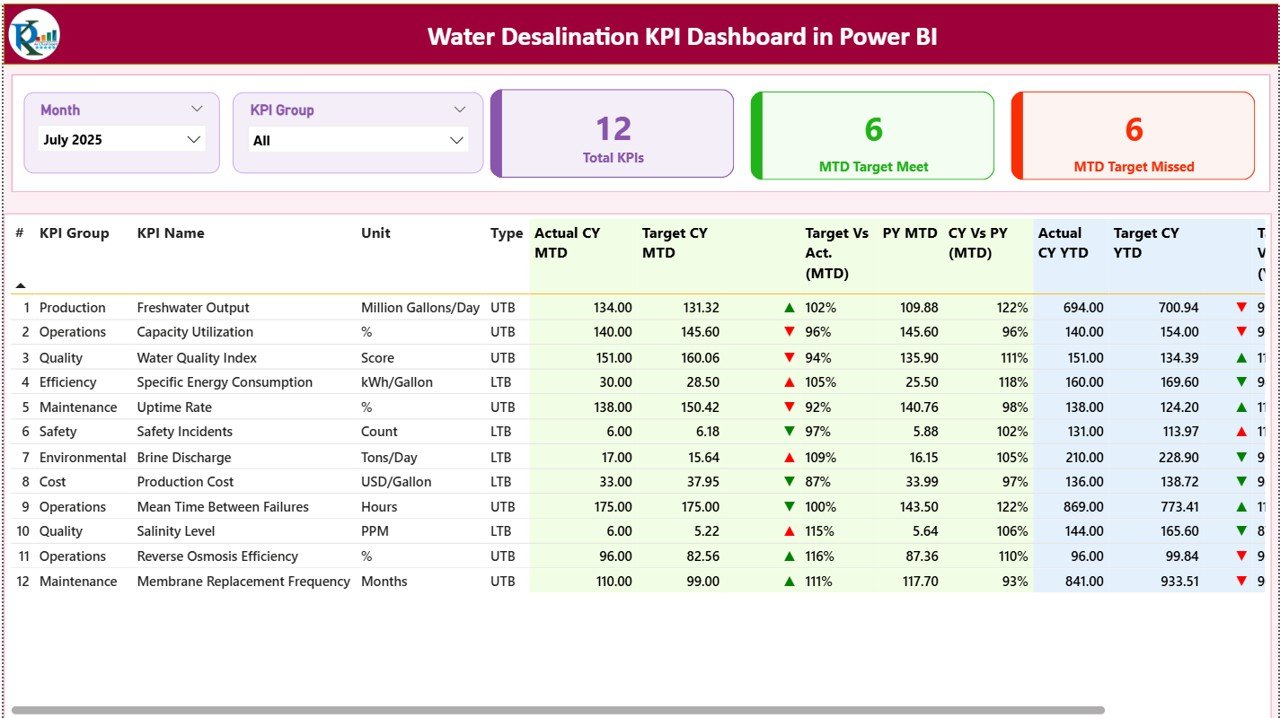Click the PY MTD column header
1280x718 pixels.
pos(908,233)
